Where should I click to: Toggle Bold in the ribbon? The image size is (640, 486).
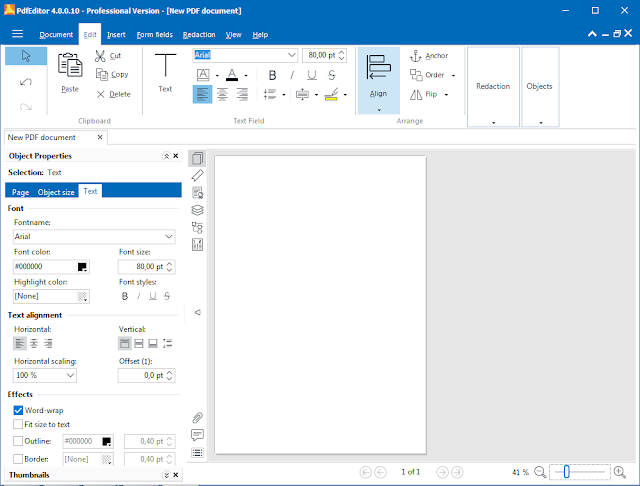[272, 75]
